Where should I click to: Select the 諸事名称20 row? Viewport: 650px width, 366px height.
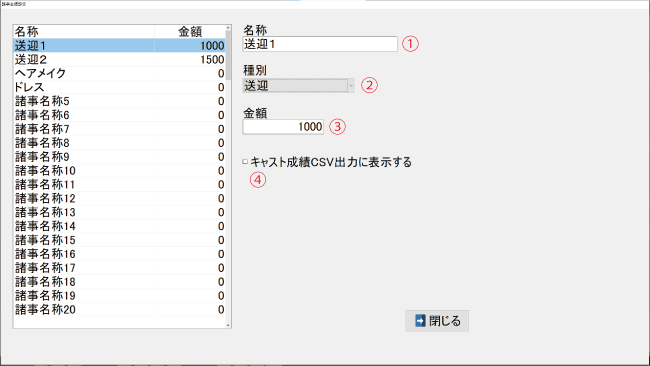(x=119, y=310)
